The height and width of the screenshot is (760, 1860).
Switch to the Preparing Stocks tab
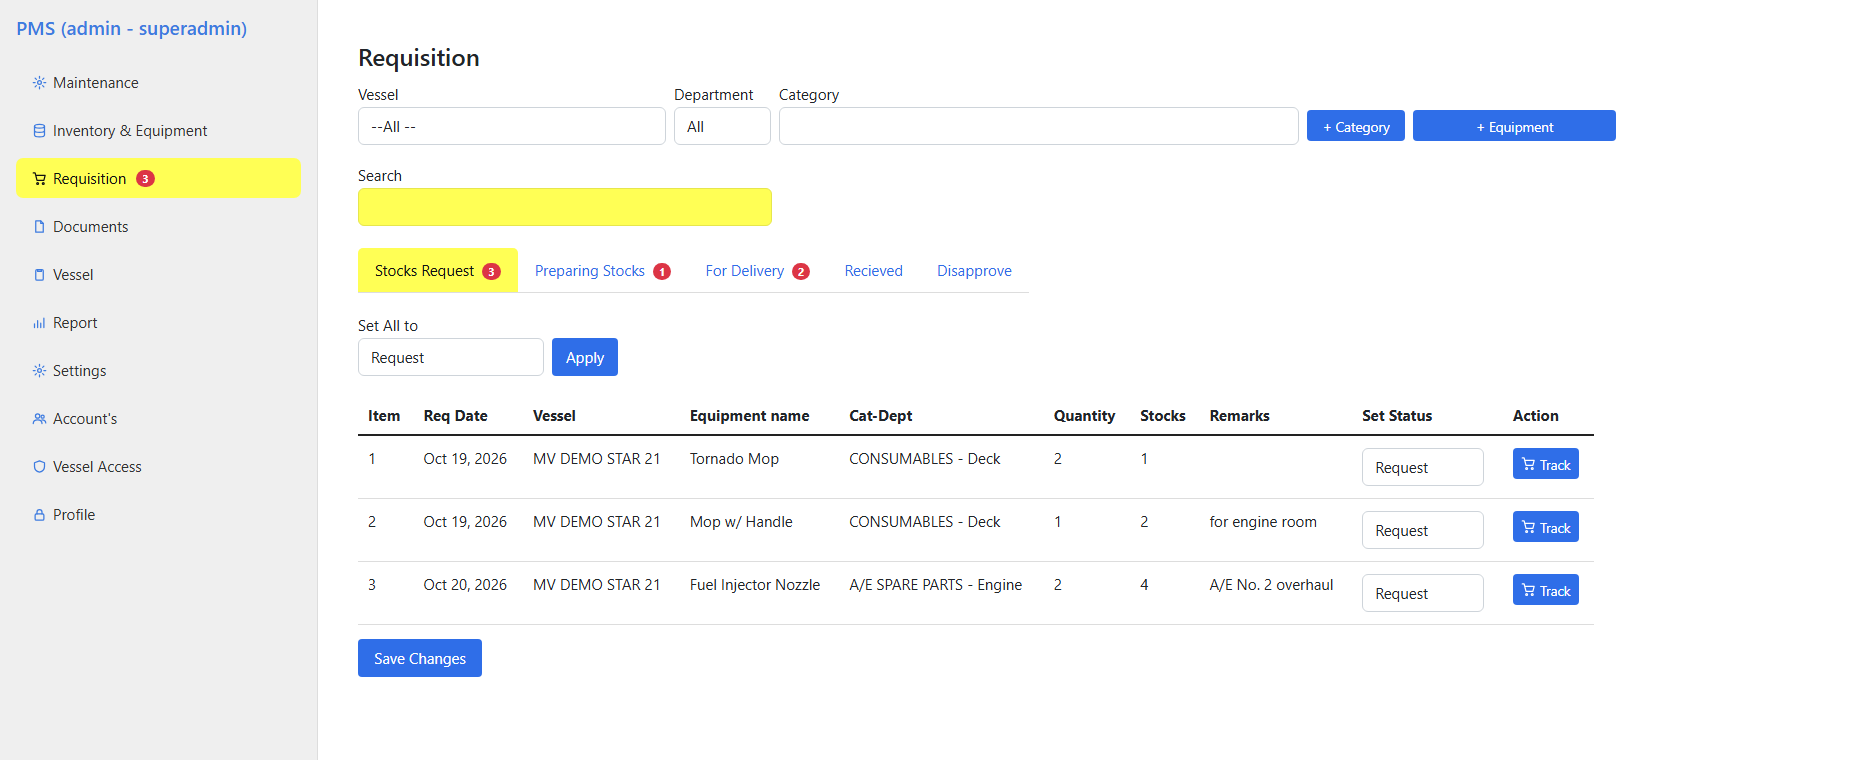[x=603, y=271]
